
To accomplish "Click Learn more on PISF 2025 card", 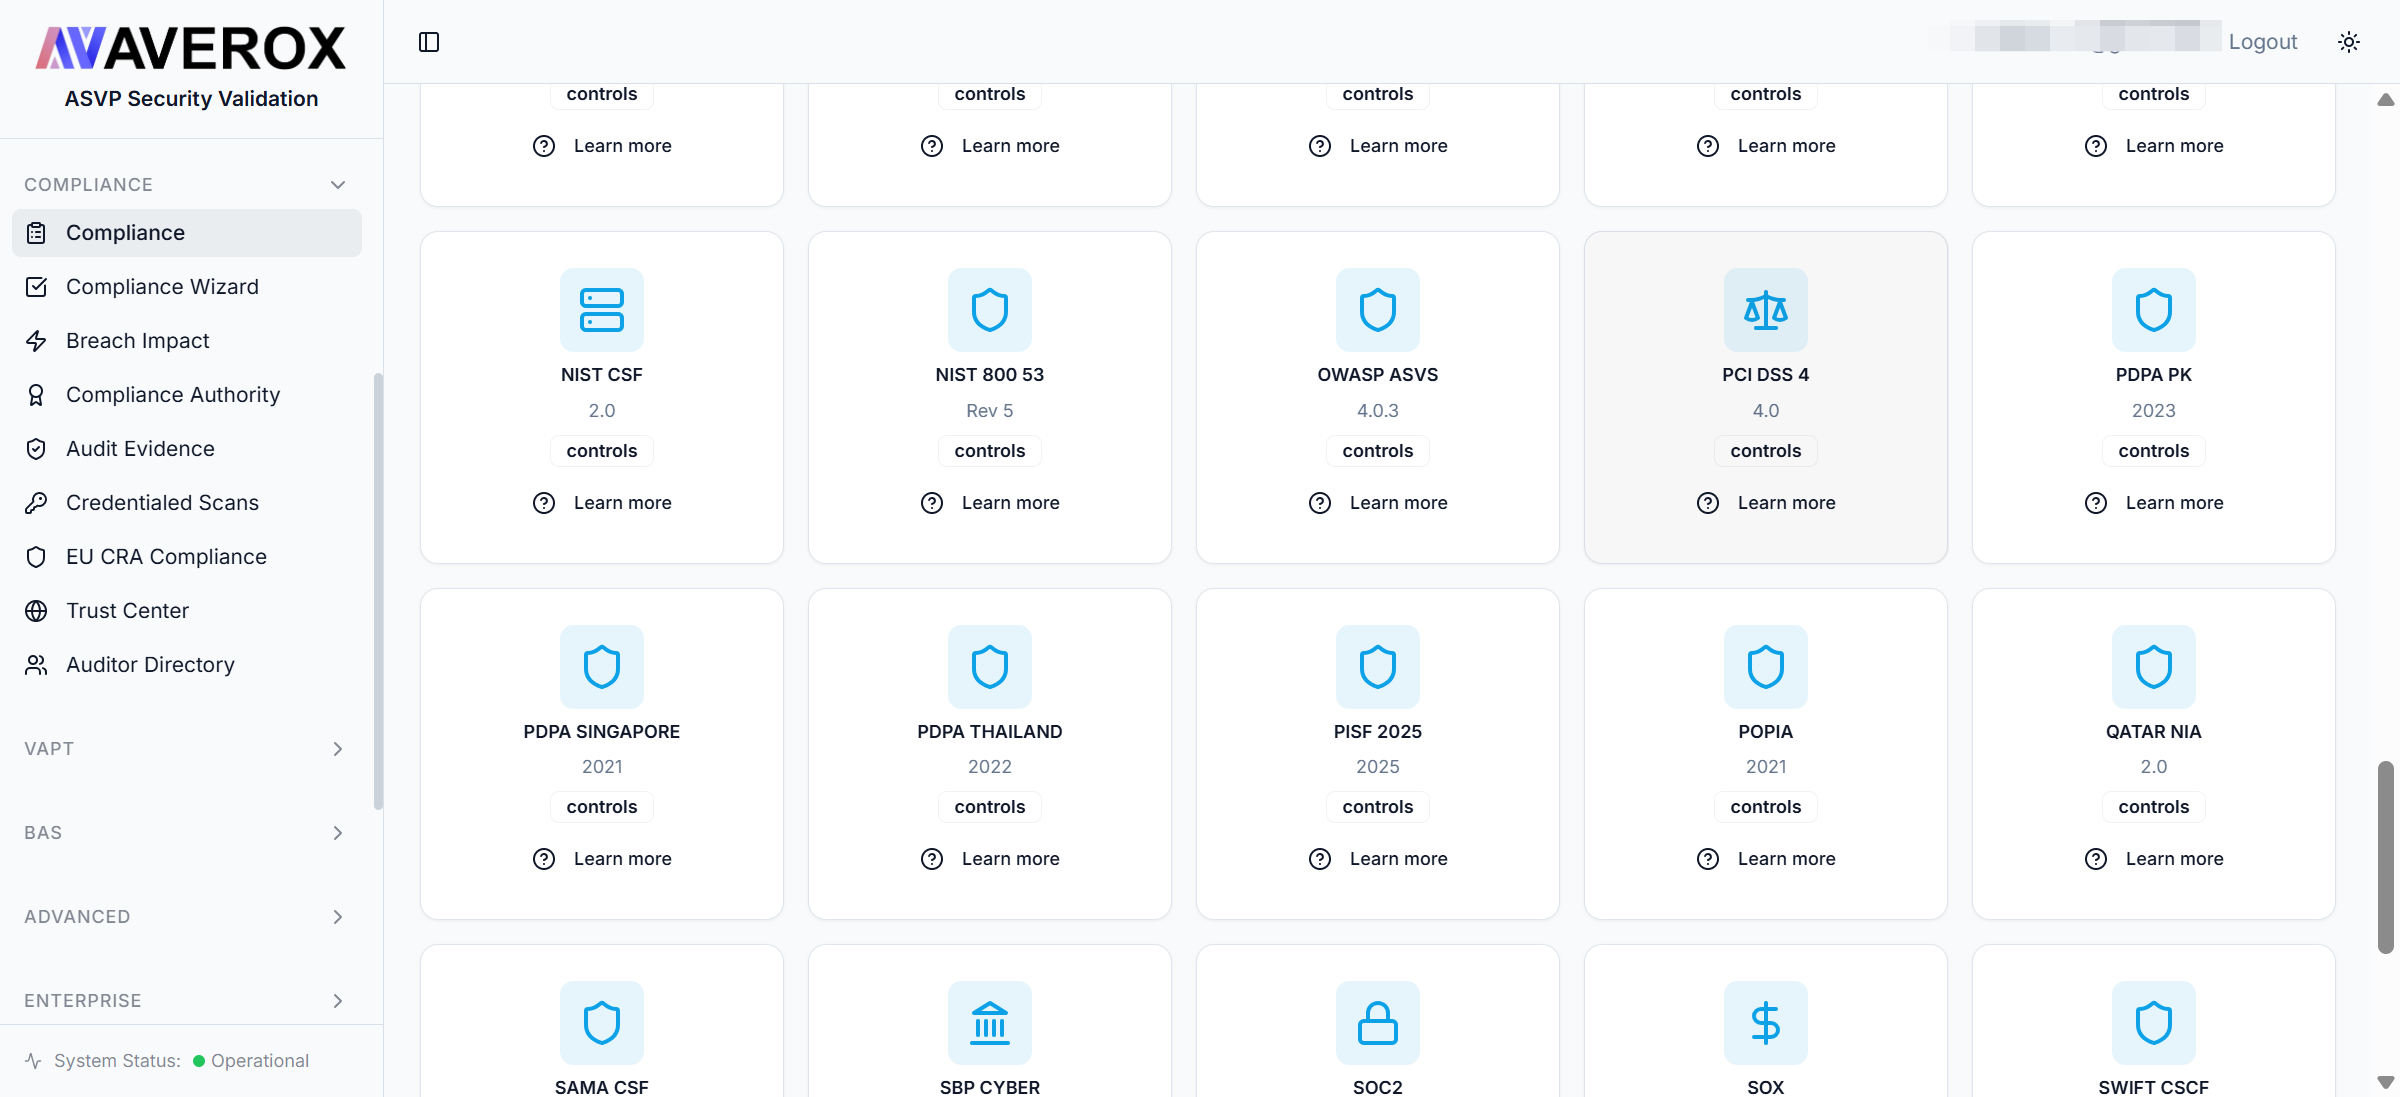I will coord(1378,859).
